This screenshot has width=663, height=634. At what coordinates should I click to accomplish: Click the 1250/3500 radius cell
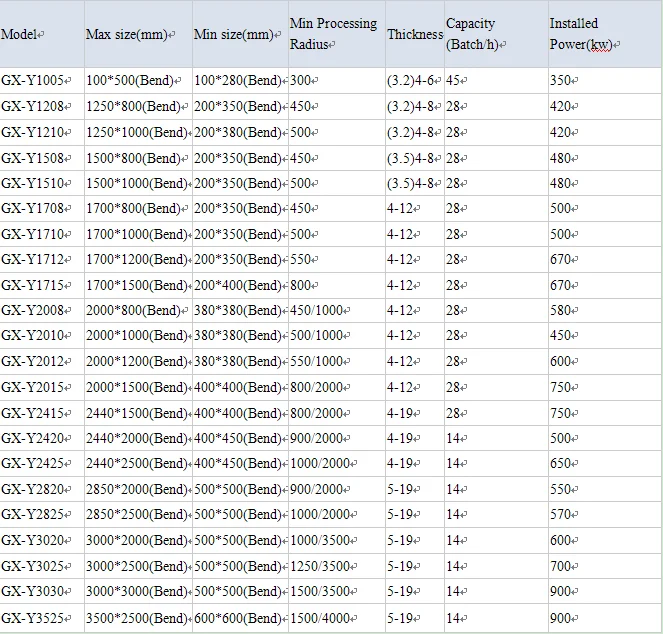tap(320, 566)
